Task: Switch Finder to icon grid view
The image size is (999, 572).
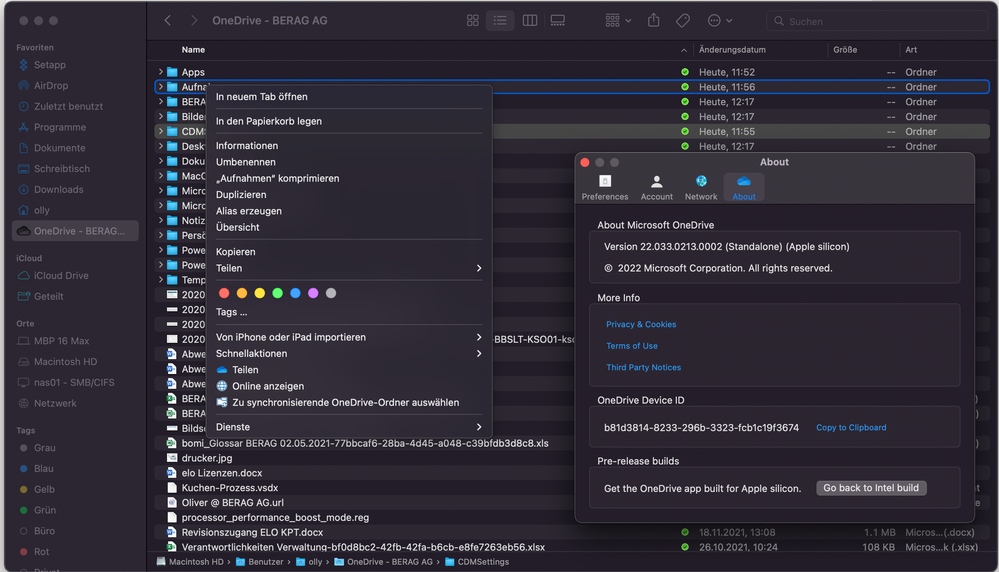Action: pos(473,21)
